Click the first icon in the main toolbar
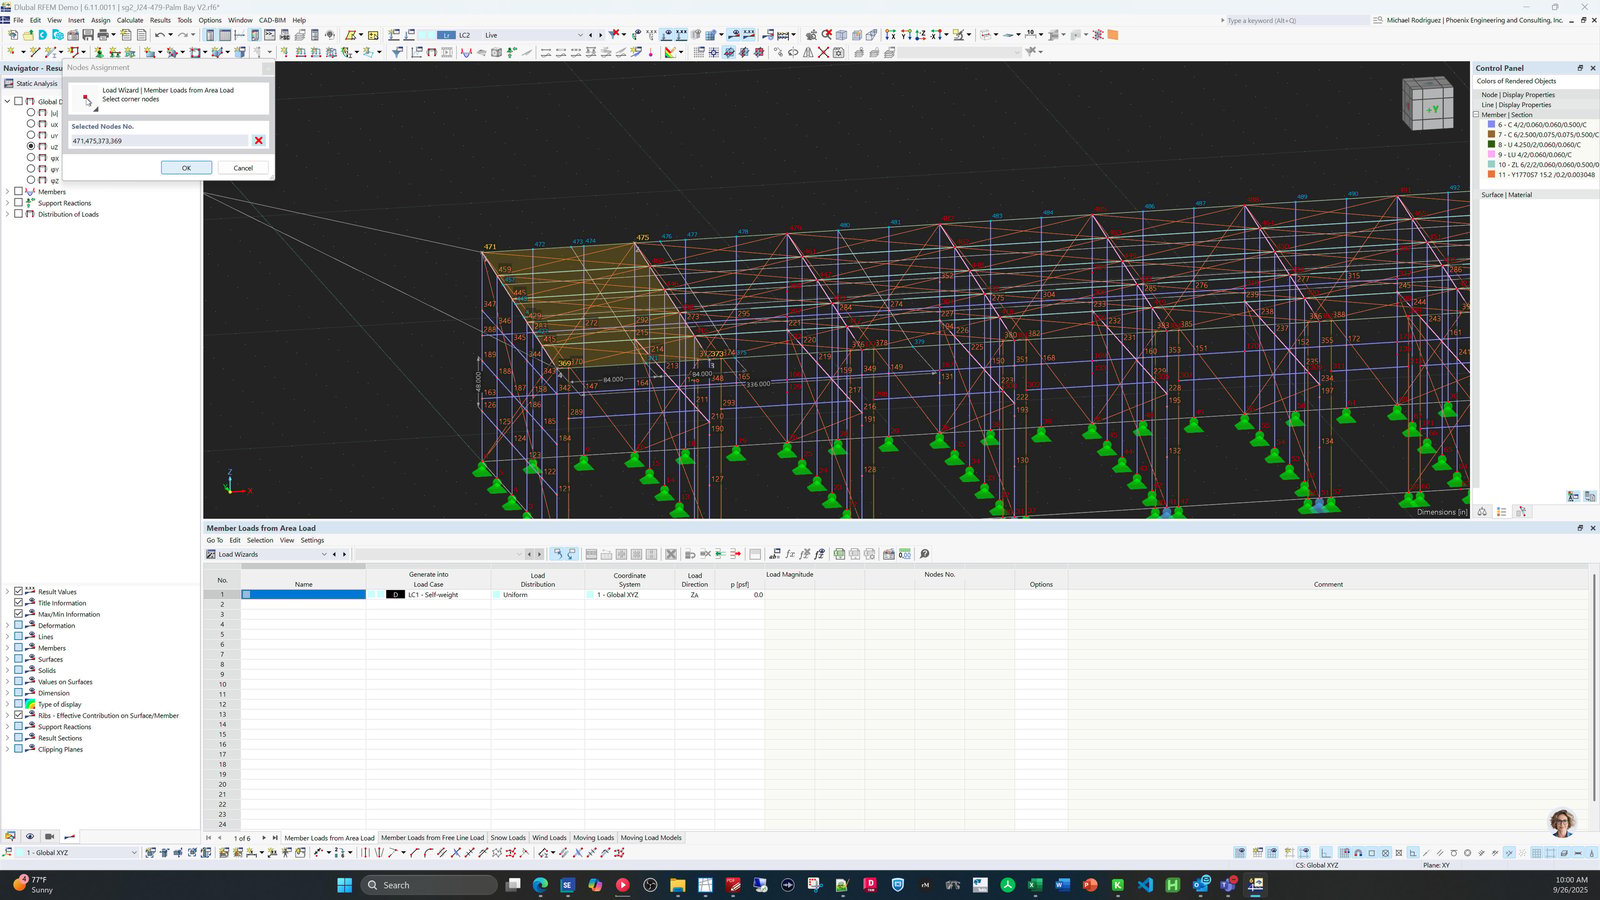 (x=13, y=35)
